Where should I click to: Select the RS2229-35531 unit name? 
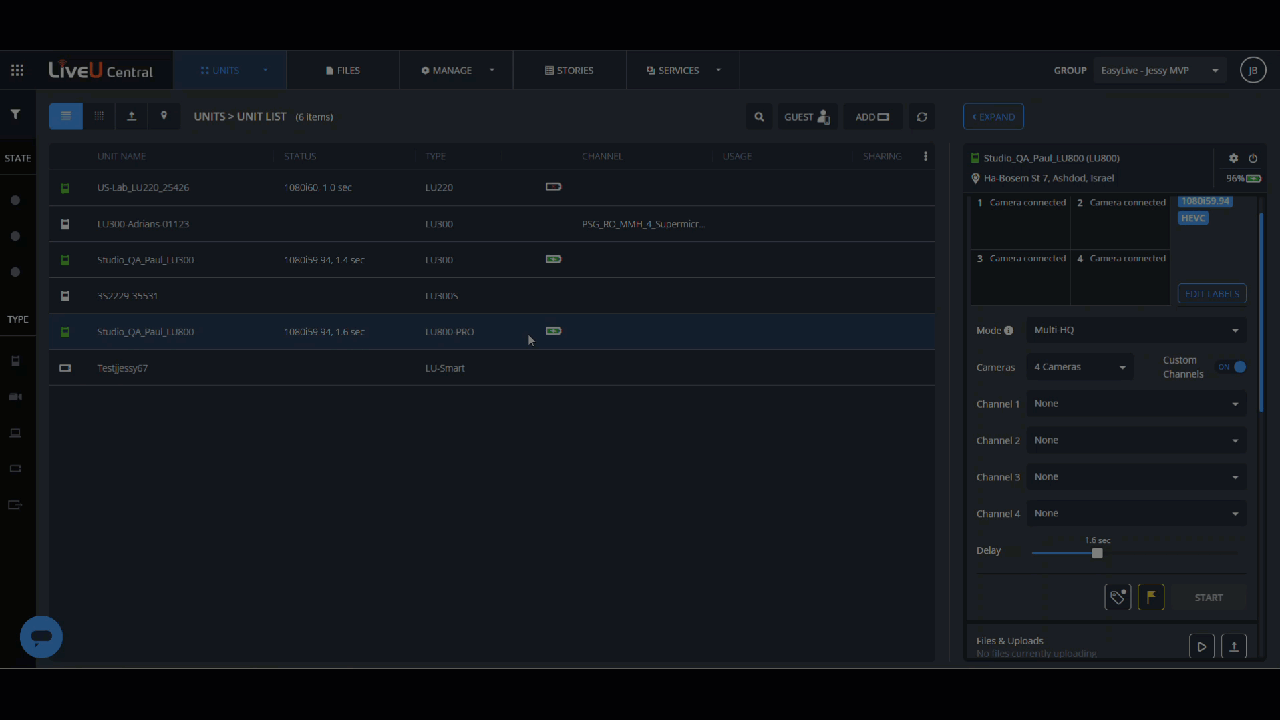click(x=127, y=296)
